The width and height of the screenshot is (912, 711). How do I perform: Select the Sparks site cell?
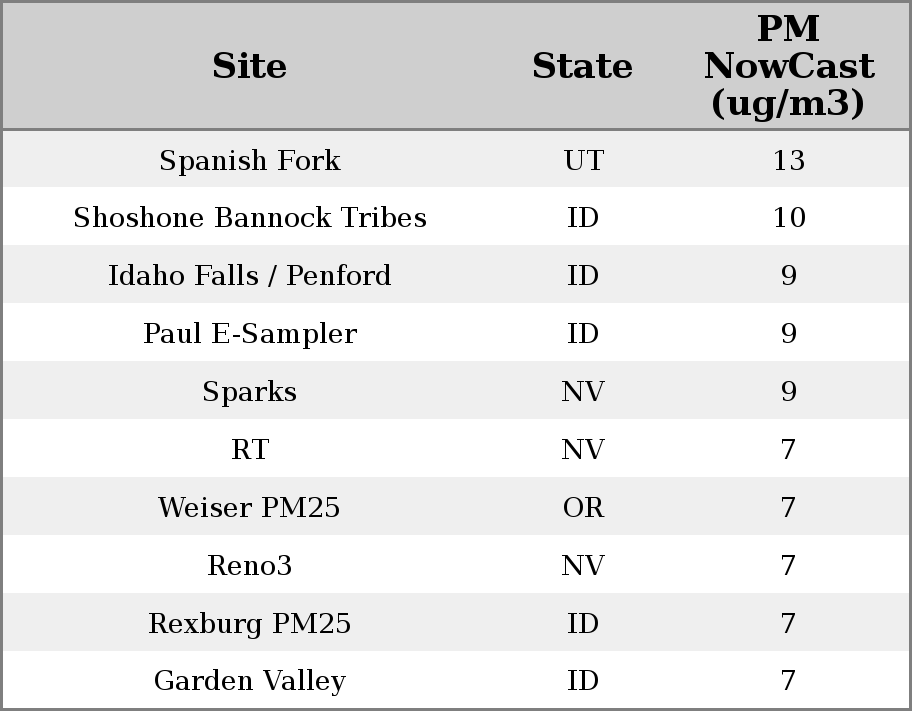click(x=249, y=391)
